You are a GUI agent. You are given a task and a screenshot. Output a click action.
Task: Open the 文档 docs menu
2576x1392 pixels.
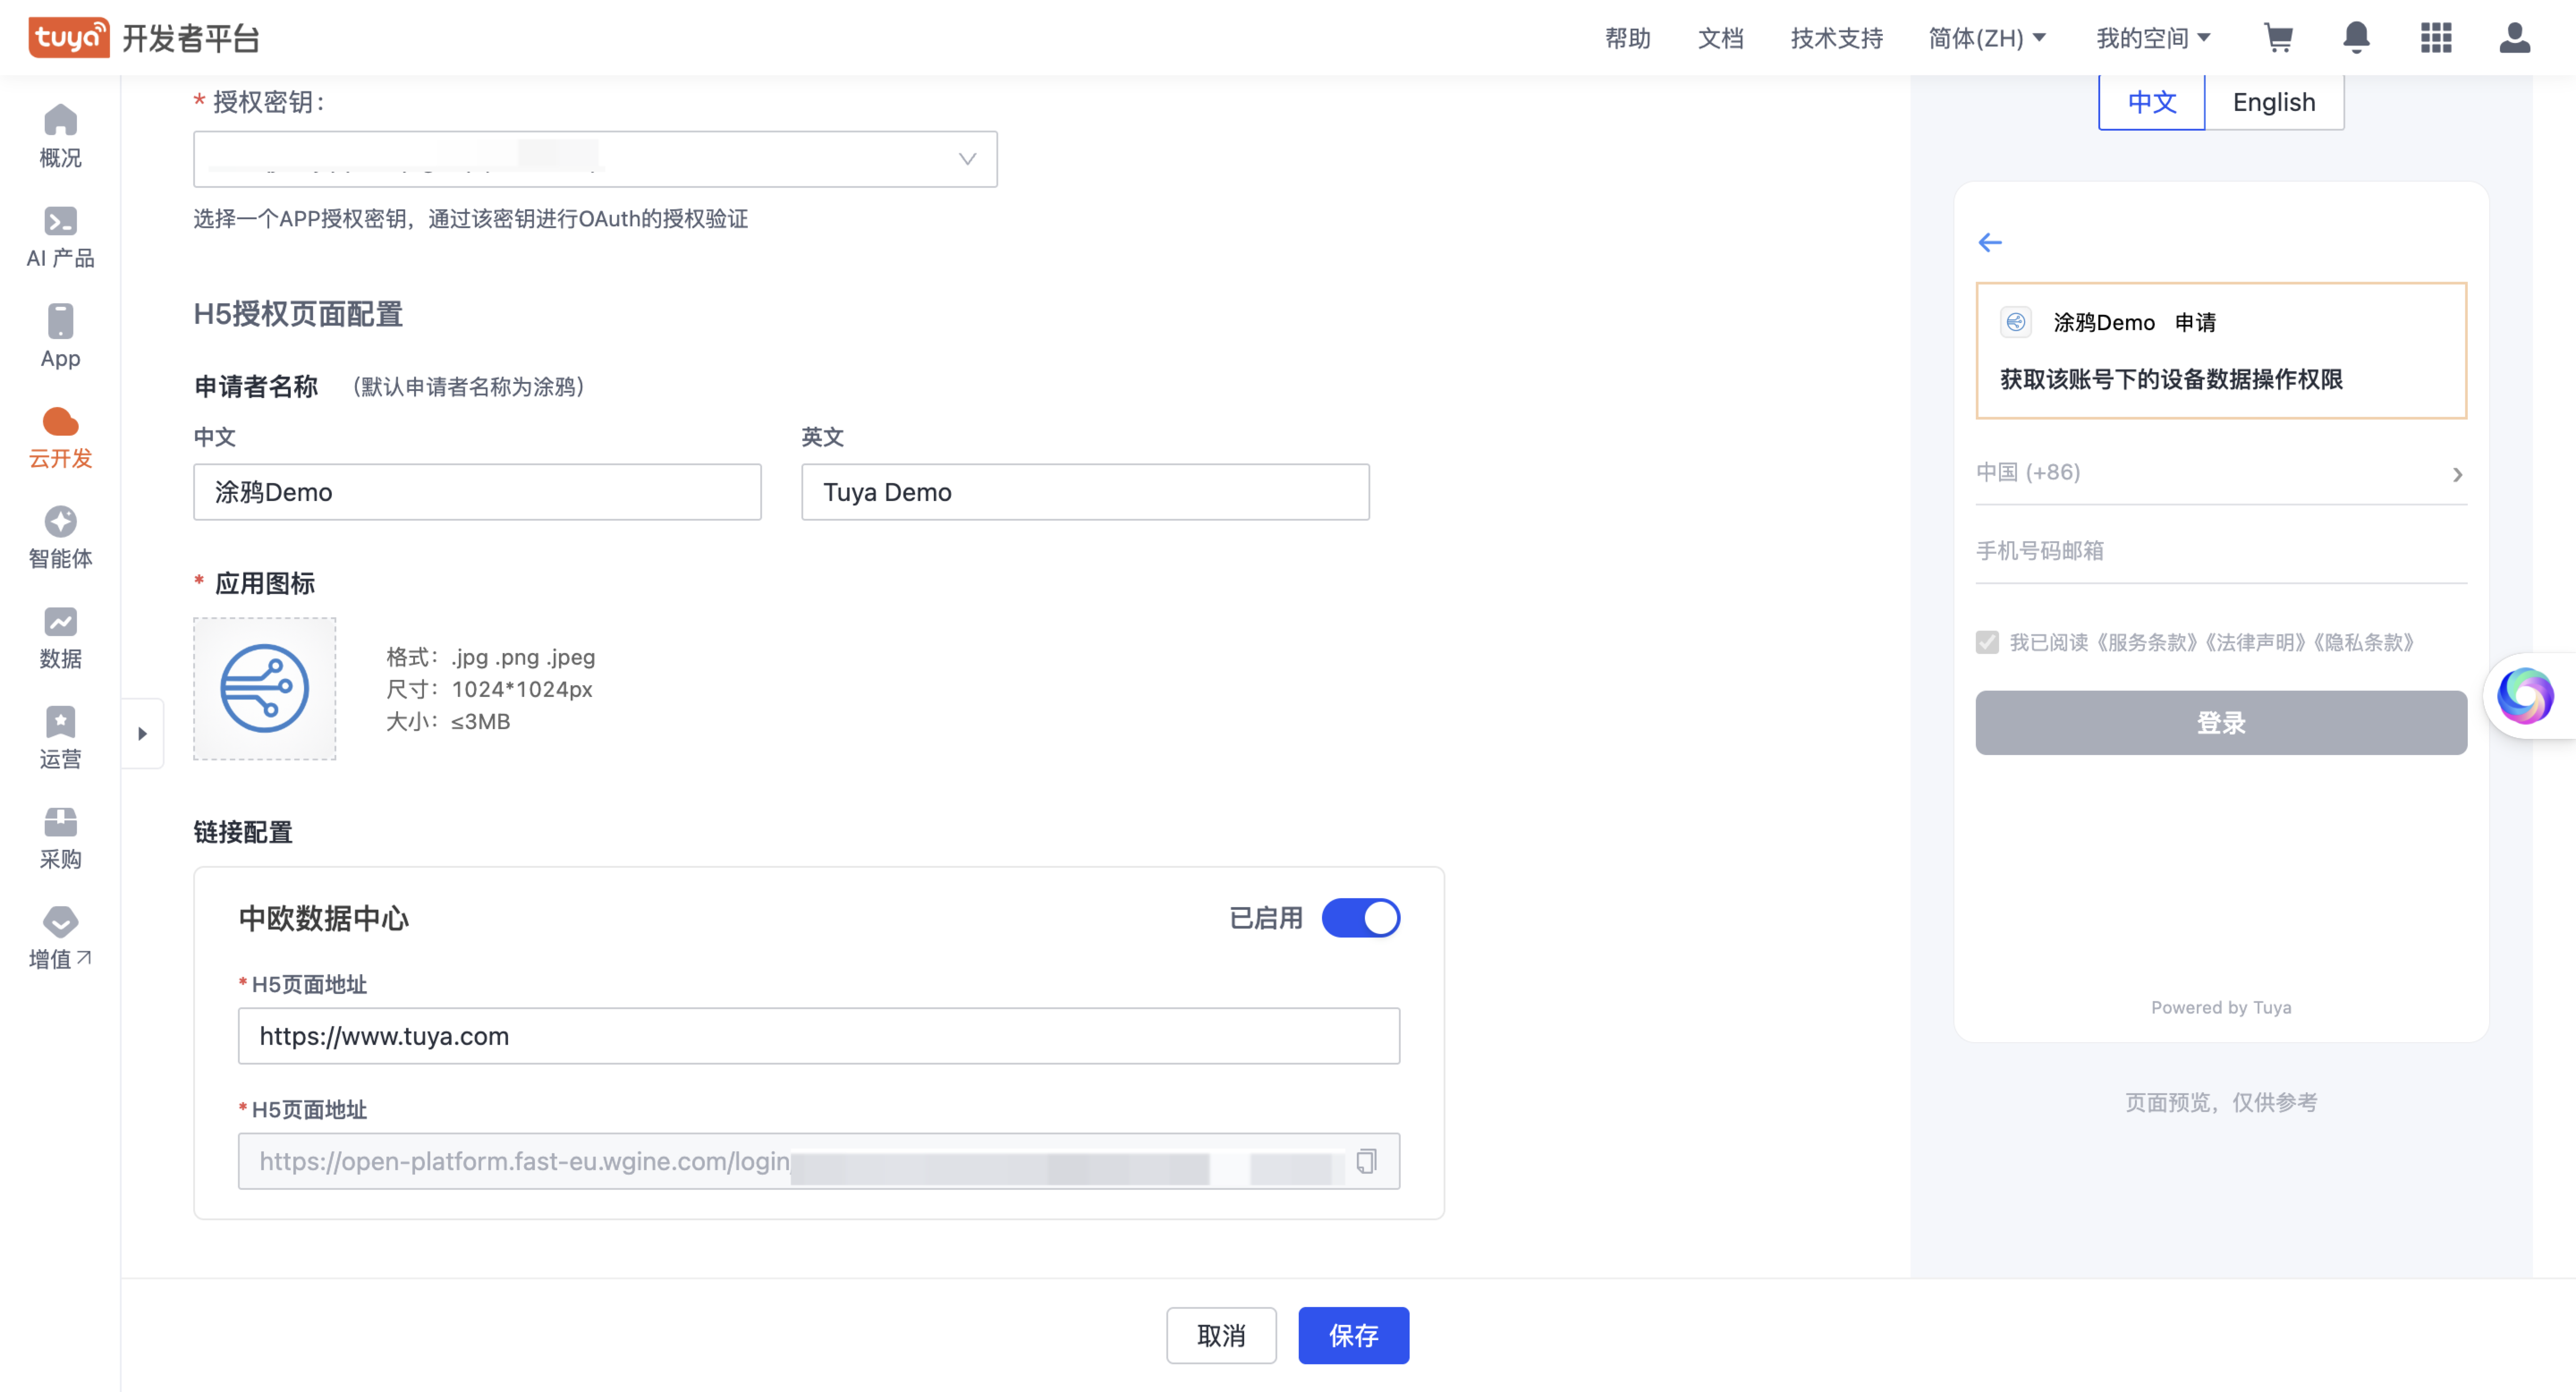pos(1720,38)
